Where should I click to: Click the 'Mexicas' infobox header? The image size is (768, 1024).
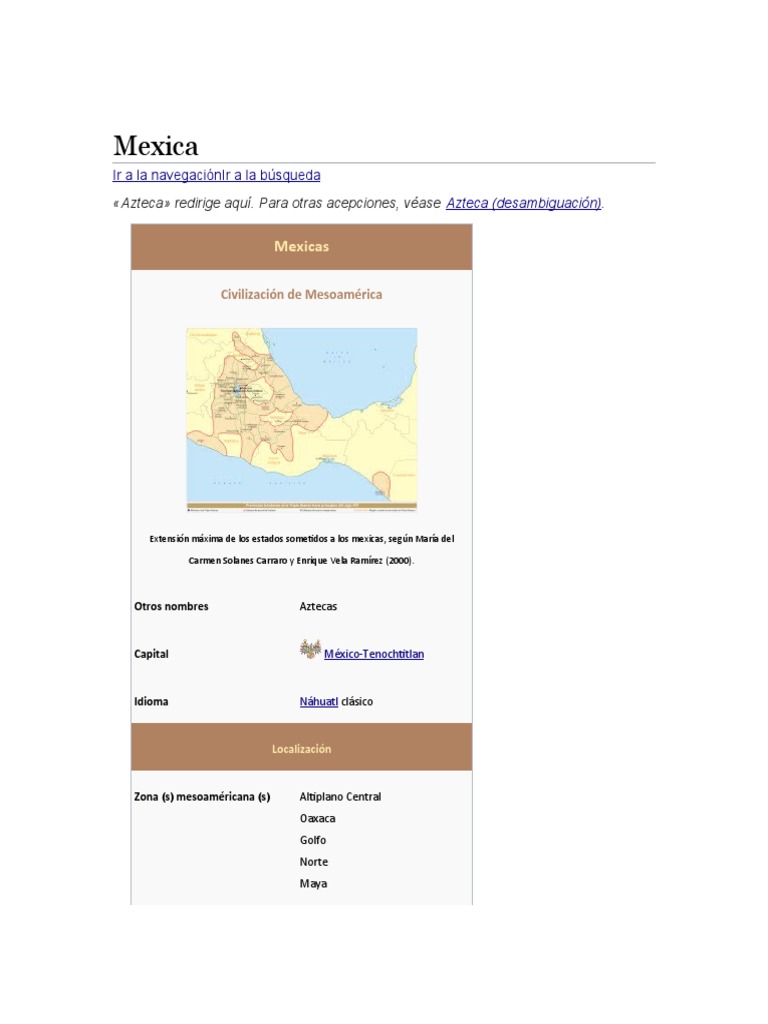coord(302,247)
